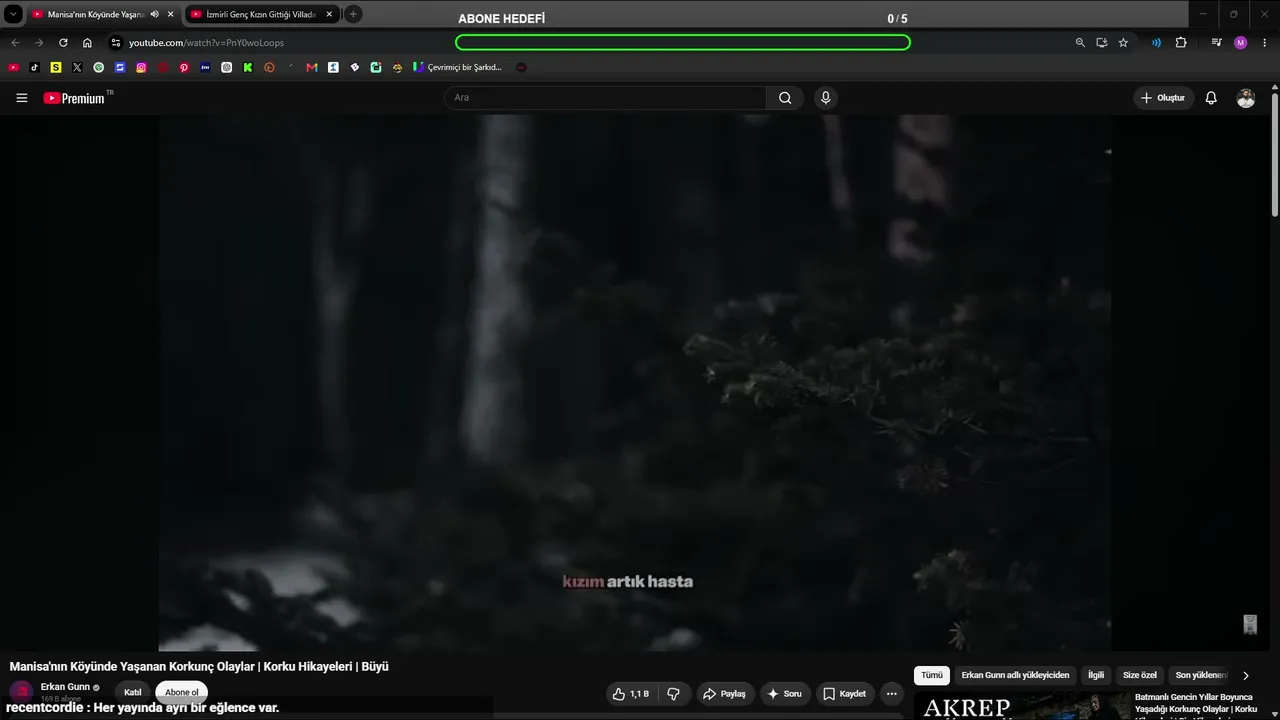
Task: Open the Chrome profile M avatar
Action: [1241, 43]
